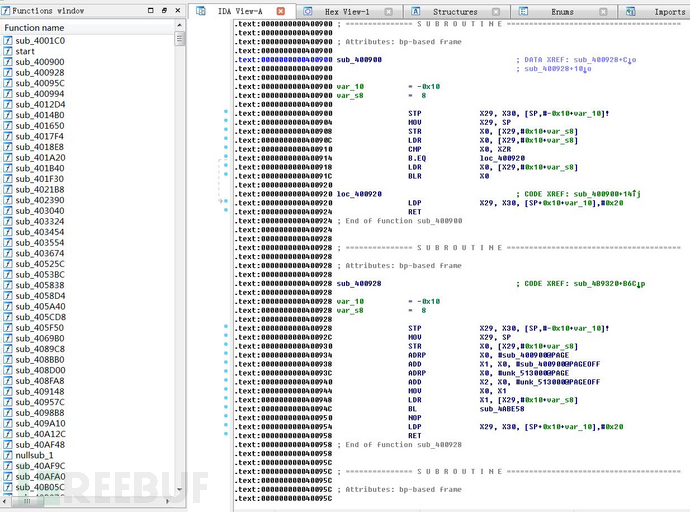The width and height of the screenshot is (690, 512).
Task: Click the Enums tab icon
Action: click(x=523, y=11)
